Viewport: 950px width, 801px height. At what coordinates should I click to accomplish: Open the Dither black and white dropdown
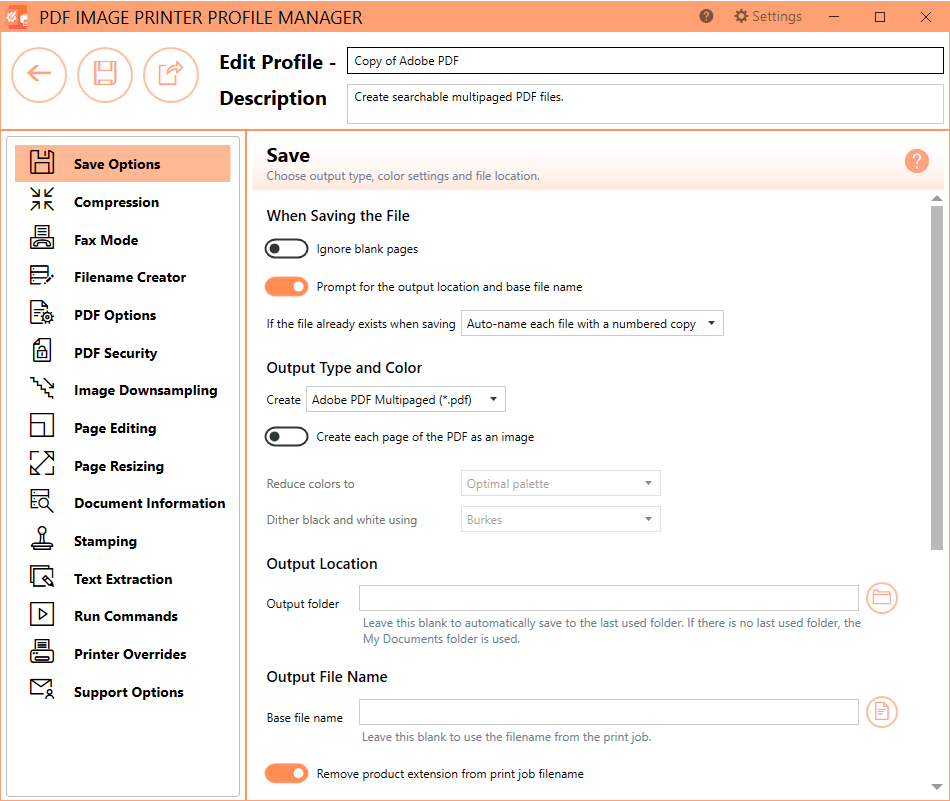560,519
